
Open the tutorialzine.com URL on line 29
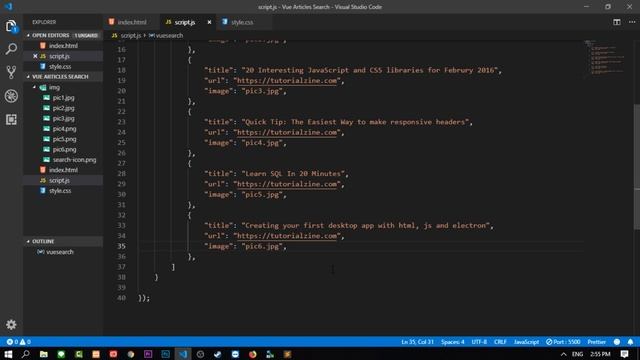pyautogui.click(x=287, y=184)
